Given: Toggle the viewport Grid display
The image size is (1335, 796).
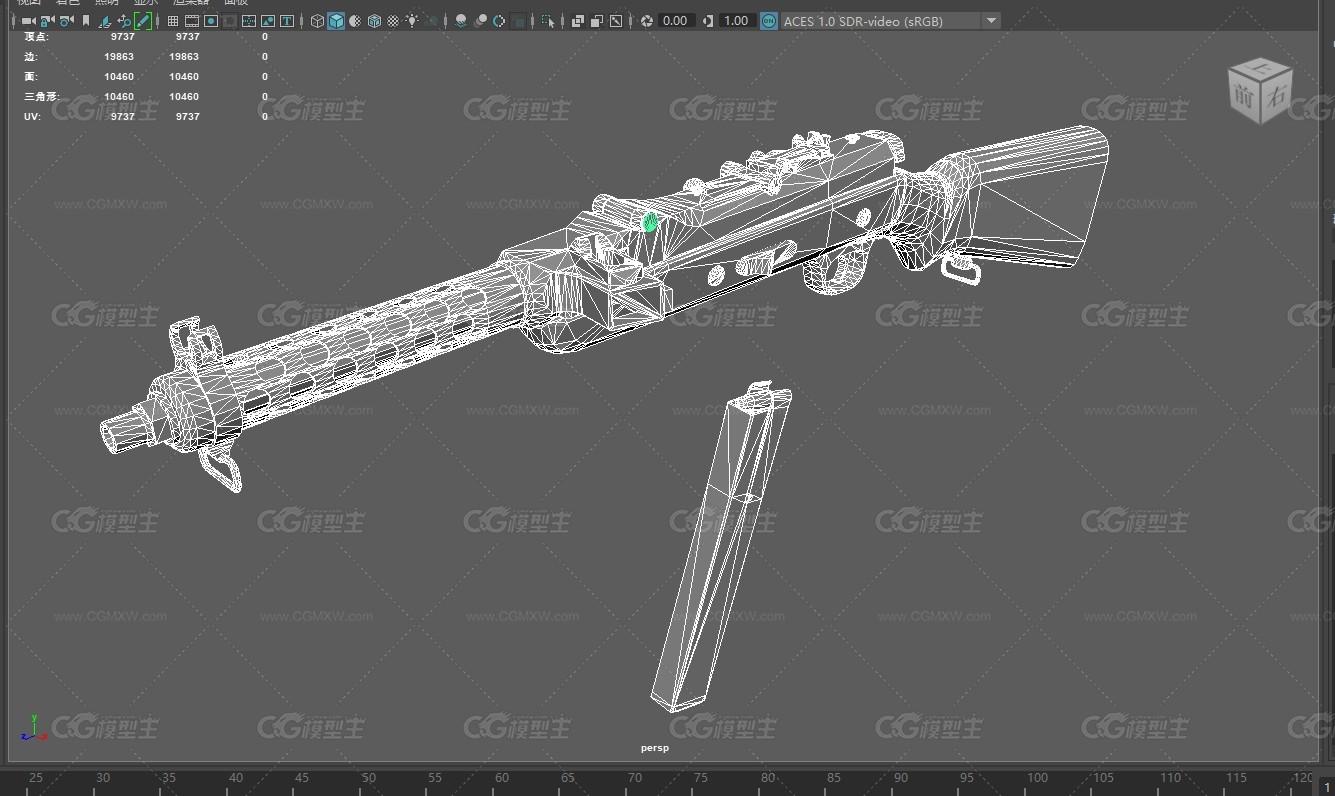Looking at the screenshot, I should (173, 20).
